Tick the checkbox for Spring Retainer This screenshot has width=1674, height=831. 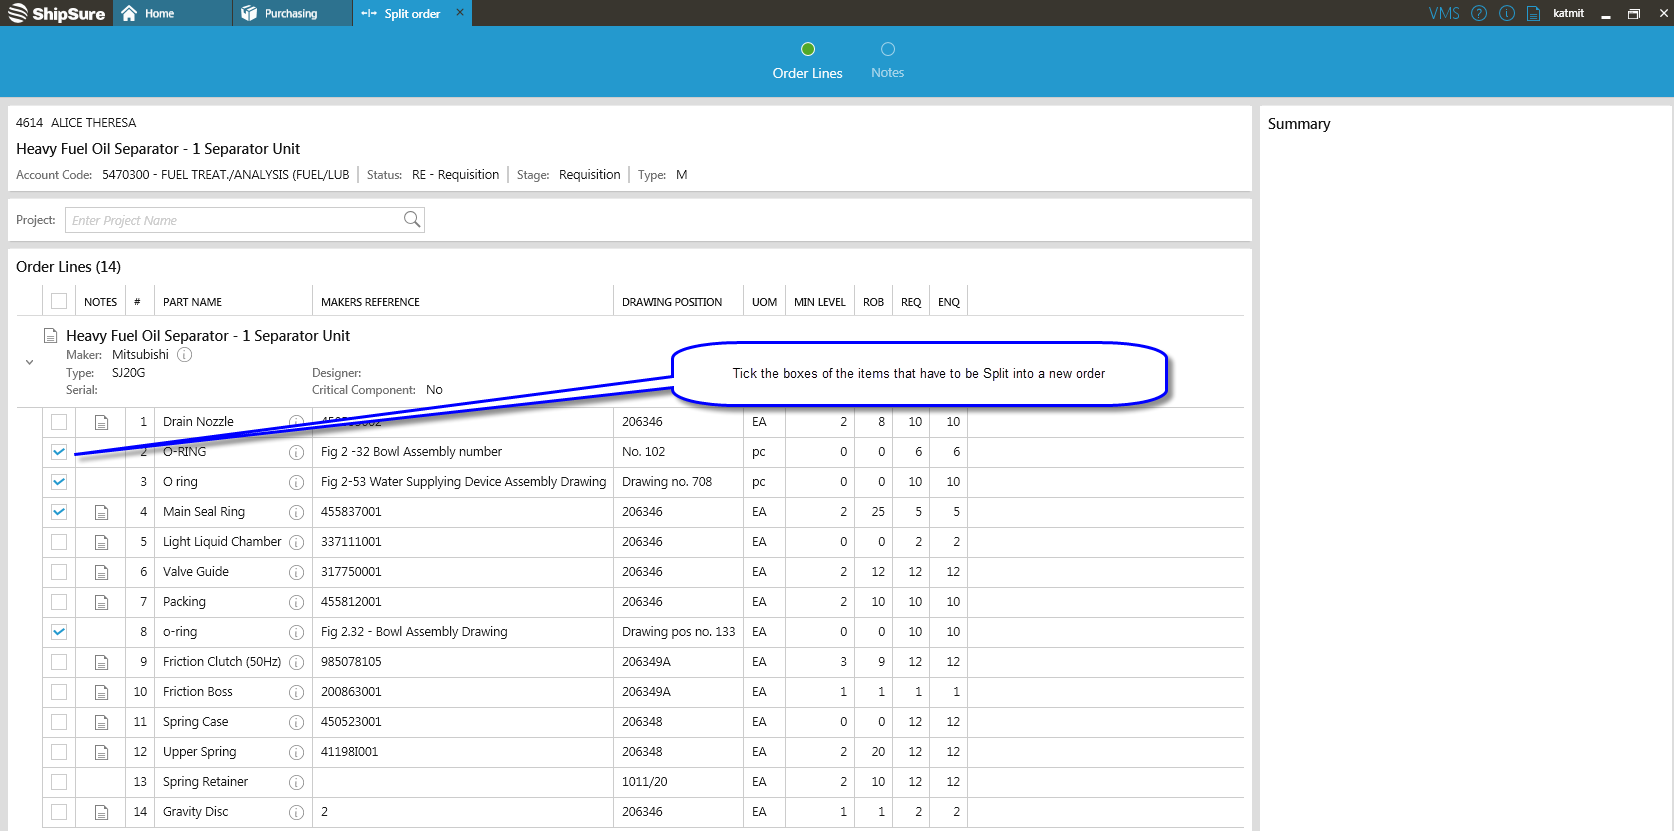[x=59, y=782]
